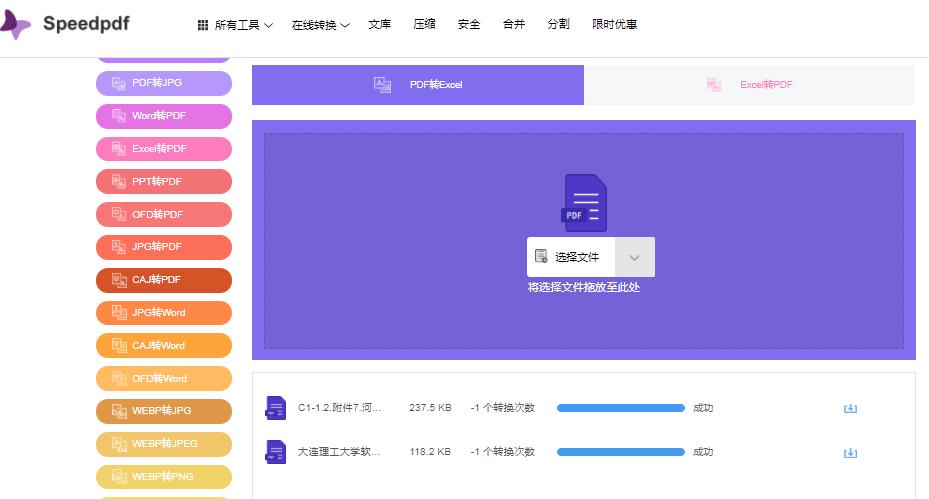Click the OFD转PDF conversion icon
This screenshot has width=929, height=499.
[x=119, y=215]
